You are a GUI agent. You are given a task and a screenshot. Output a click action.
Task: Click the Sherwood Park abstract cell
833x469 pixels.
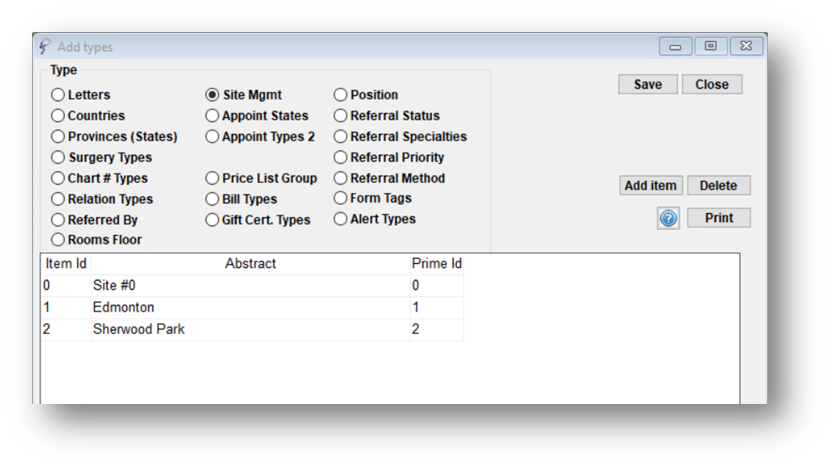tap(250, 329)
